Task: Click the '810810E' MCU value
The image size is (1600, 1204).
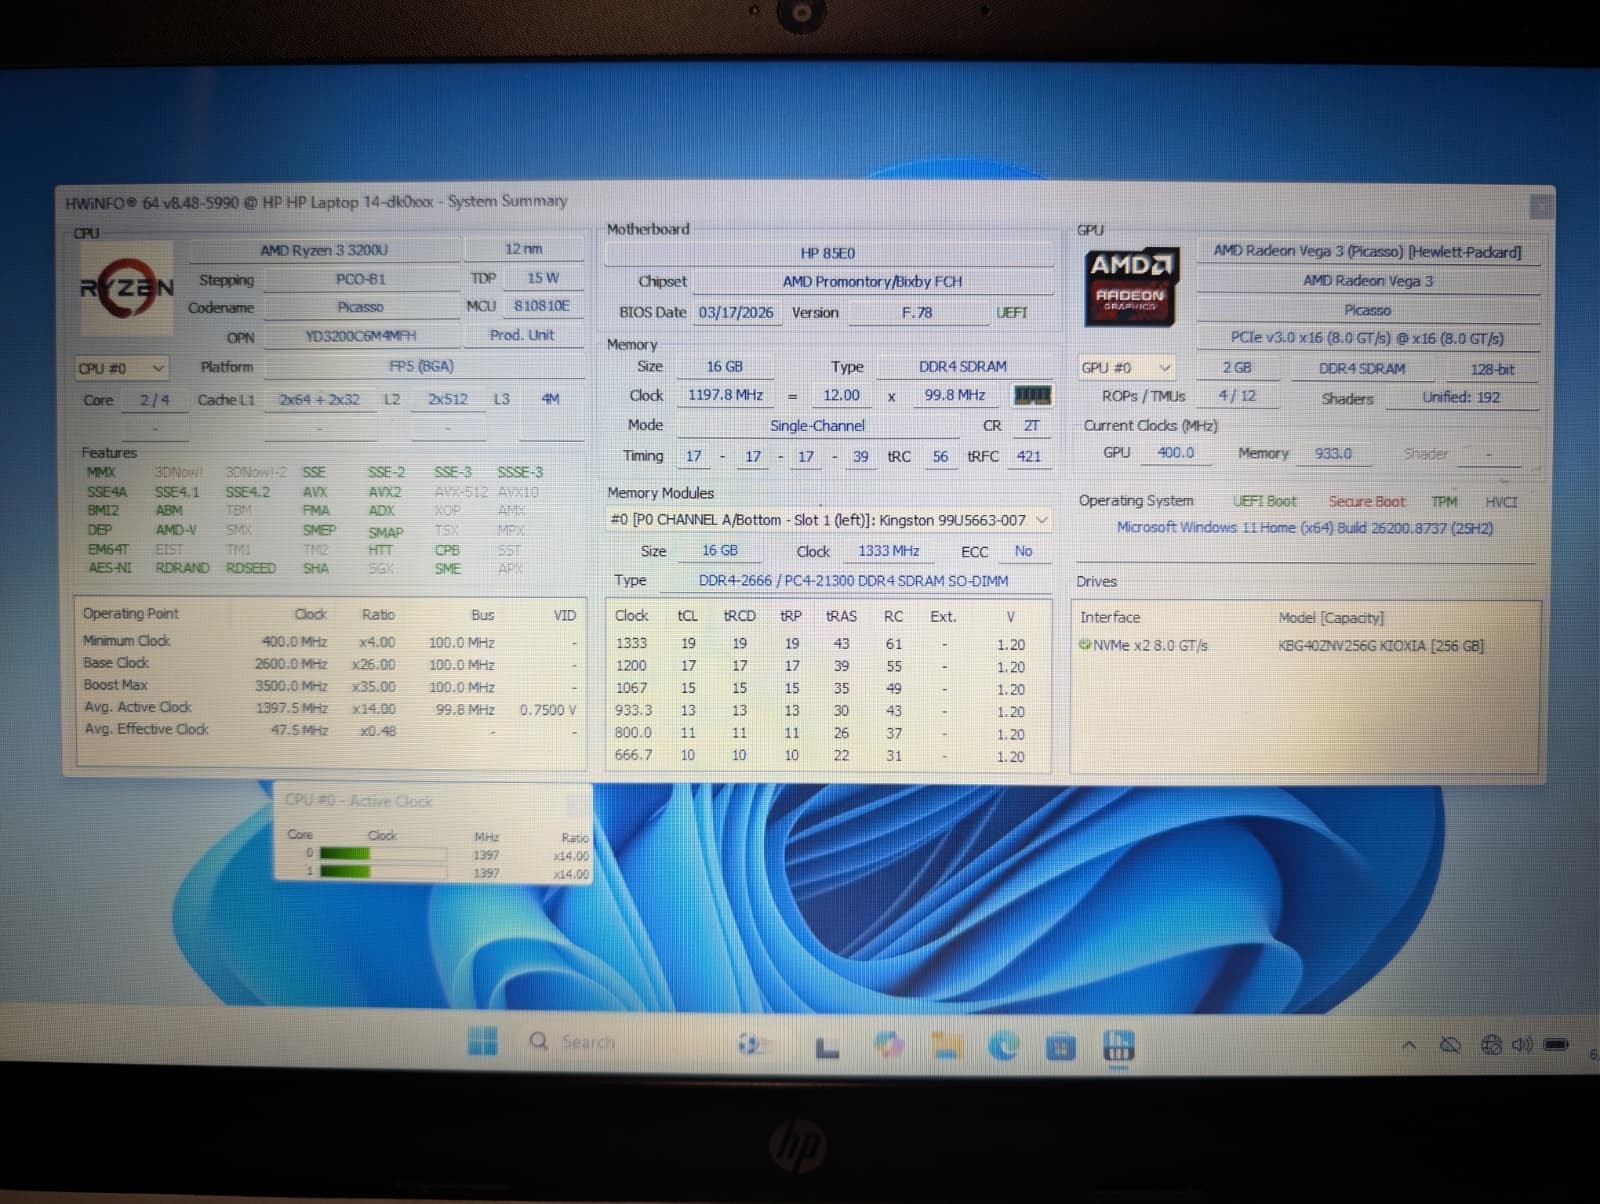Action: [x=542, y=306]
